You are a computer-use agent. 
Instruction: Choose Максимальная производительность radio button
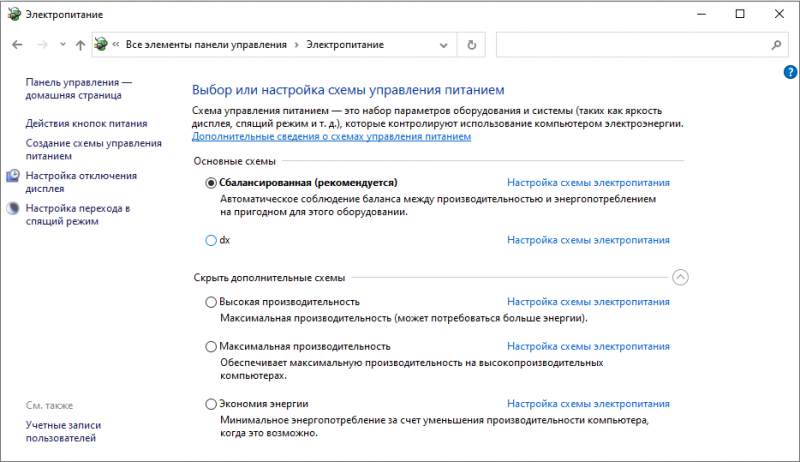tap(211, 347)
